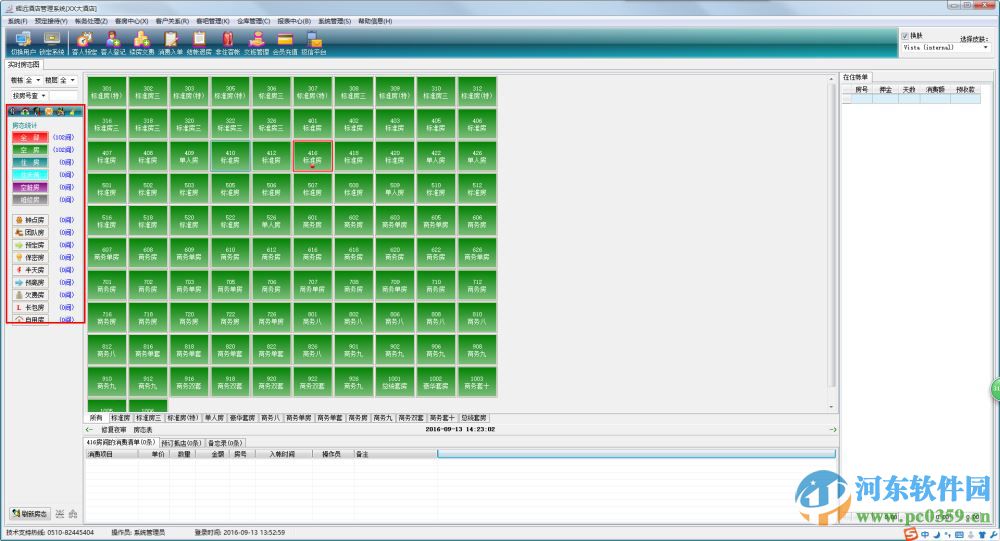Toggle the 换肤 skin checkbox
1000x541 pixels.
(905, 36)
